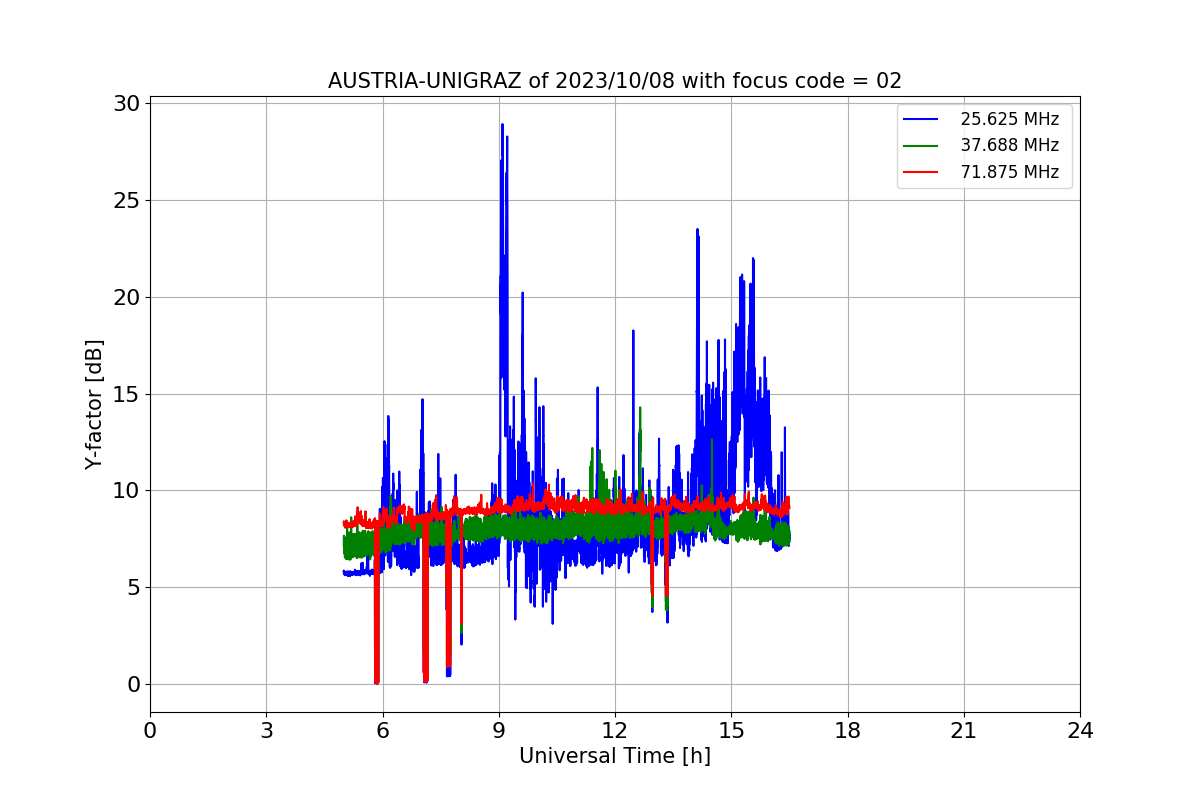Click the red legend line sample
This screenshot has width=1200, height=800.
tap(921, 172)
